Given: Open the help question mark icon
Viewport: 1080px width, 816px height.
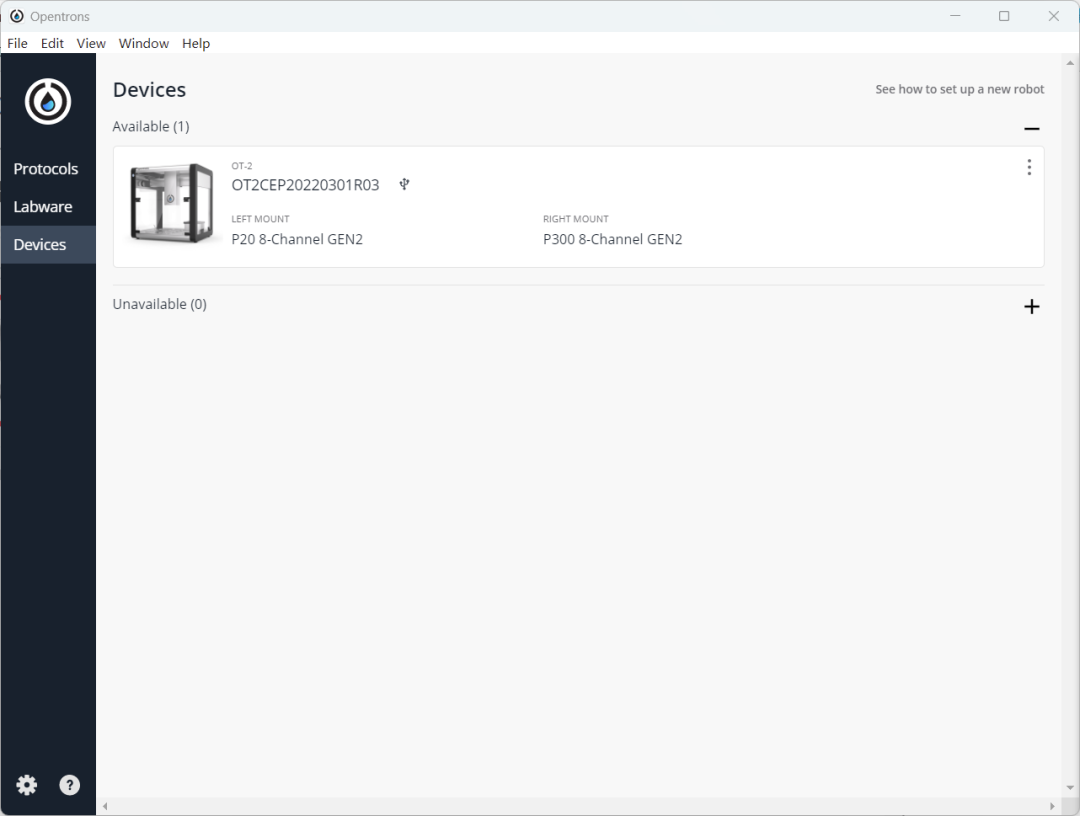Looking at the screenshot, I should (x=70, y=785).
